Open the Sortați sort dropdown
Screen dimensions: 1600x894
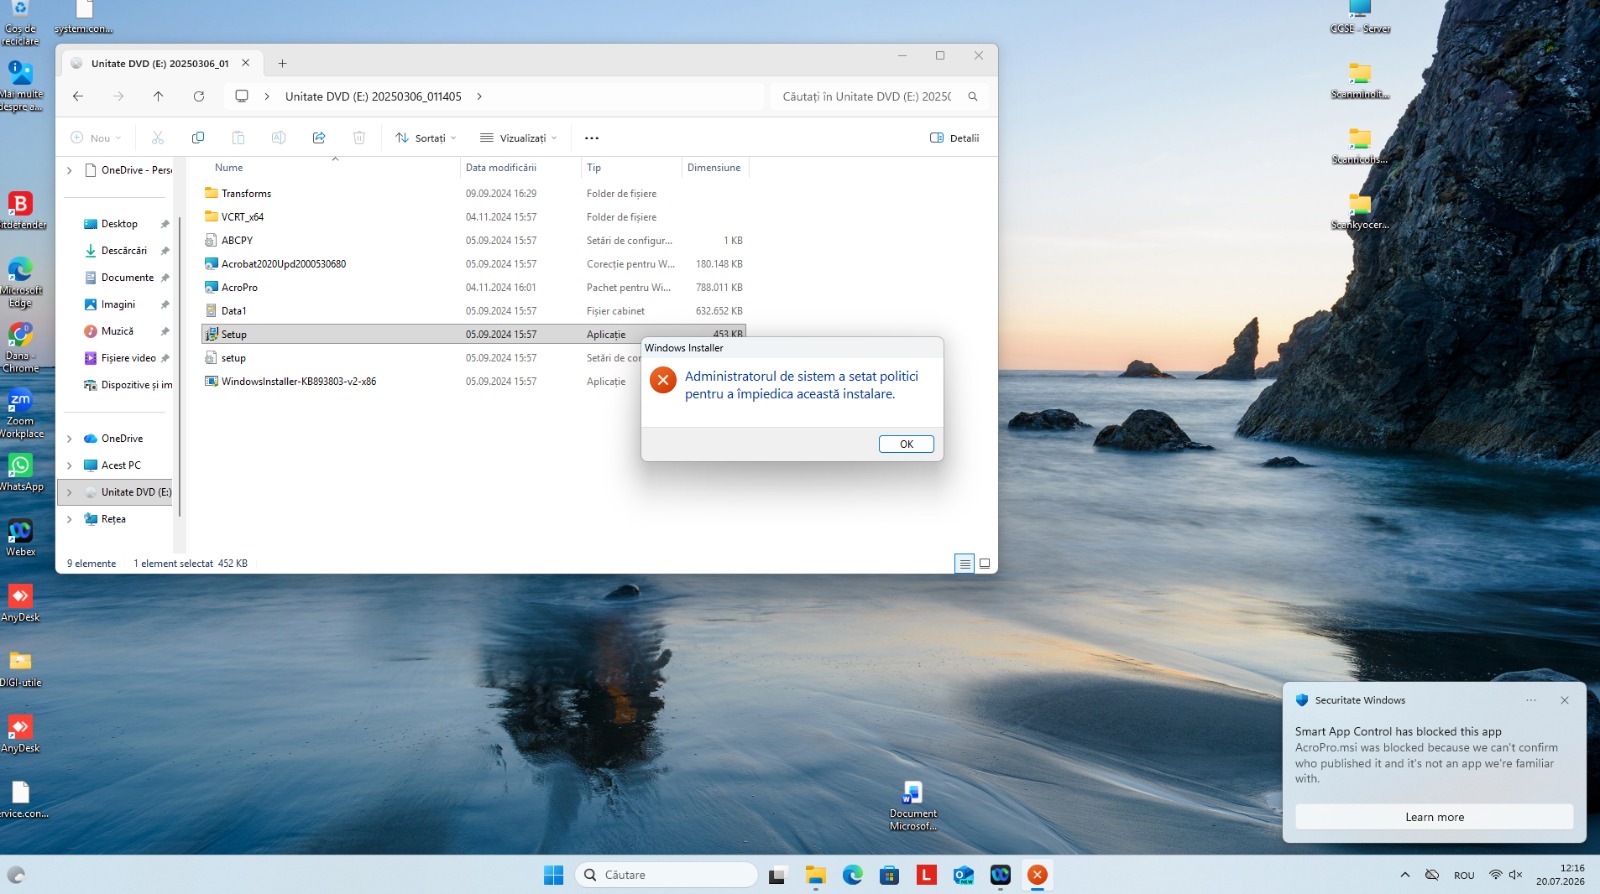(426, 138)
